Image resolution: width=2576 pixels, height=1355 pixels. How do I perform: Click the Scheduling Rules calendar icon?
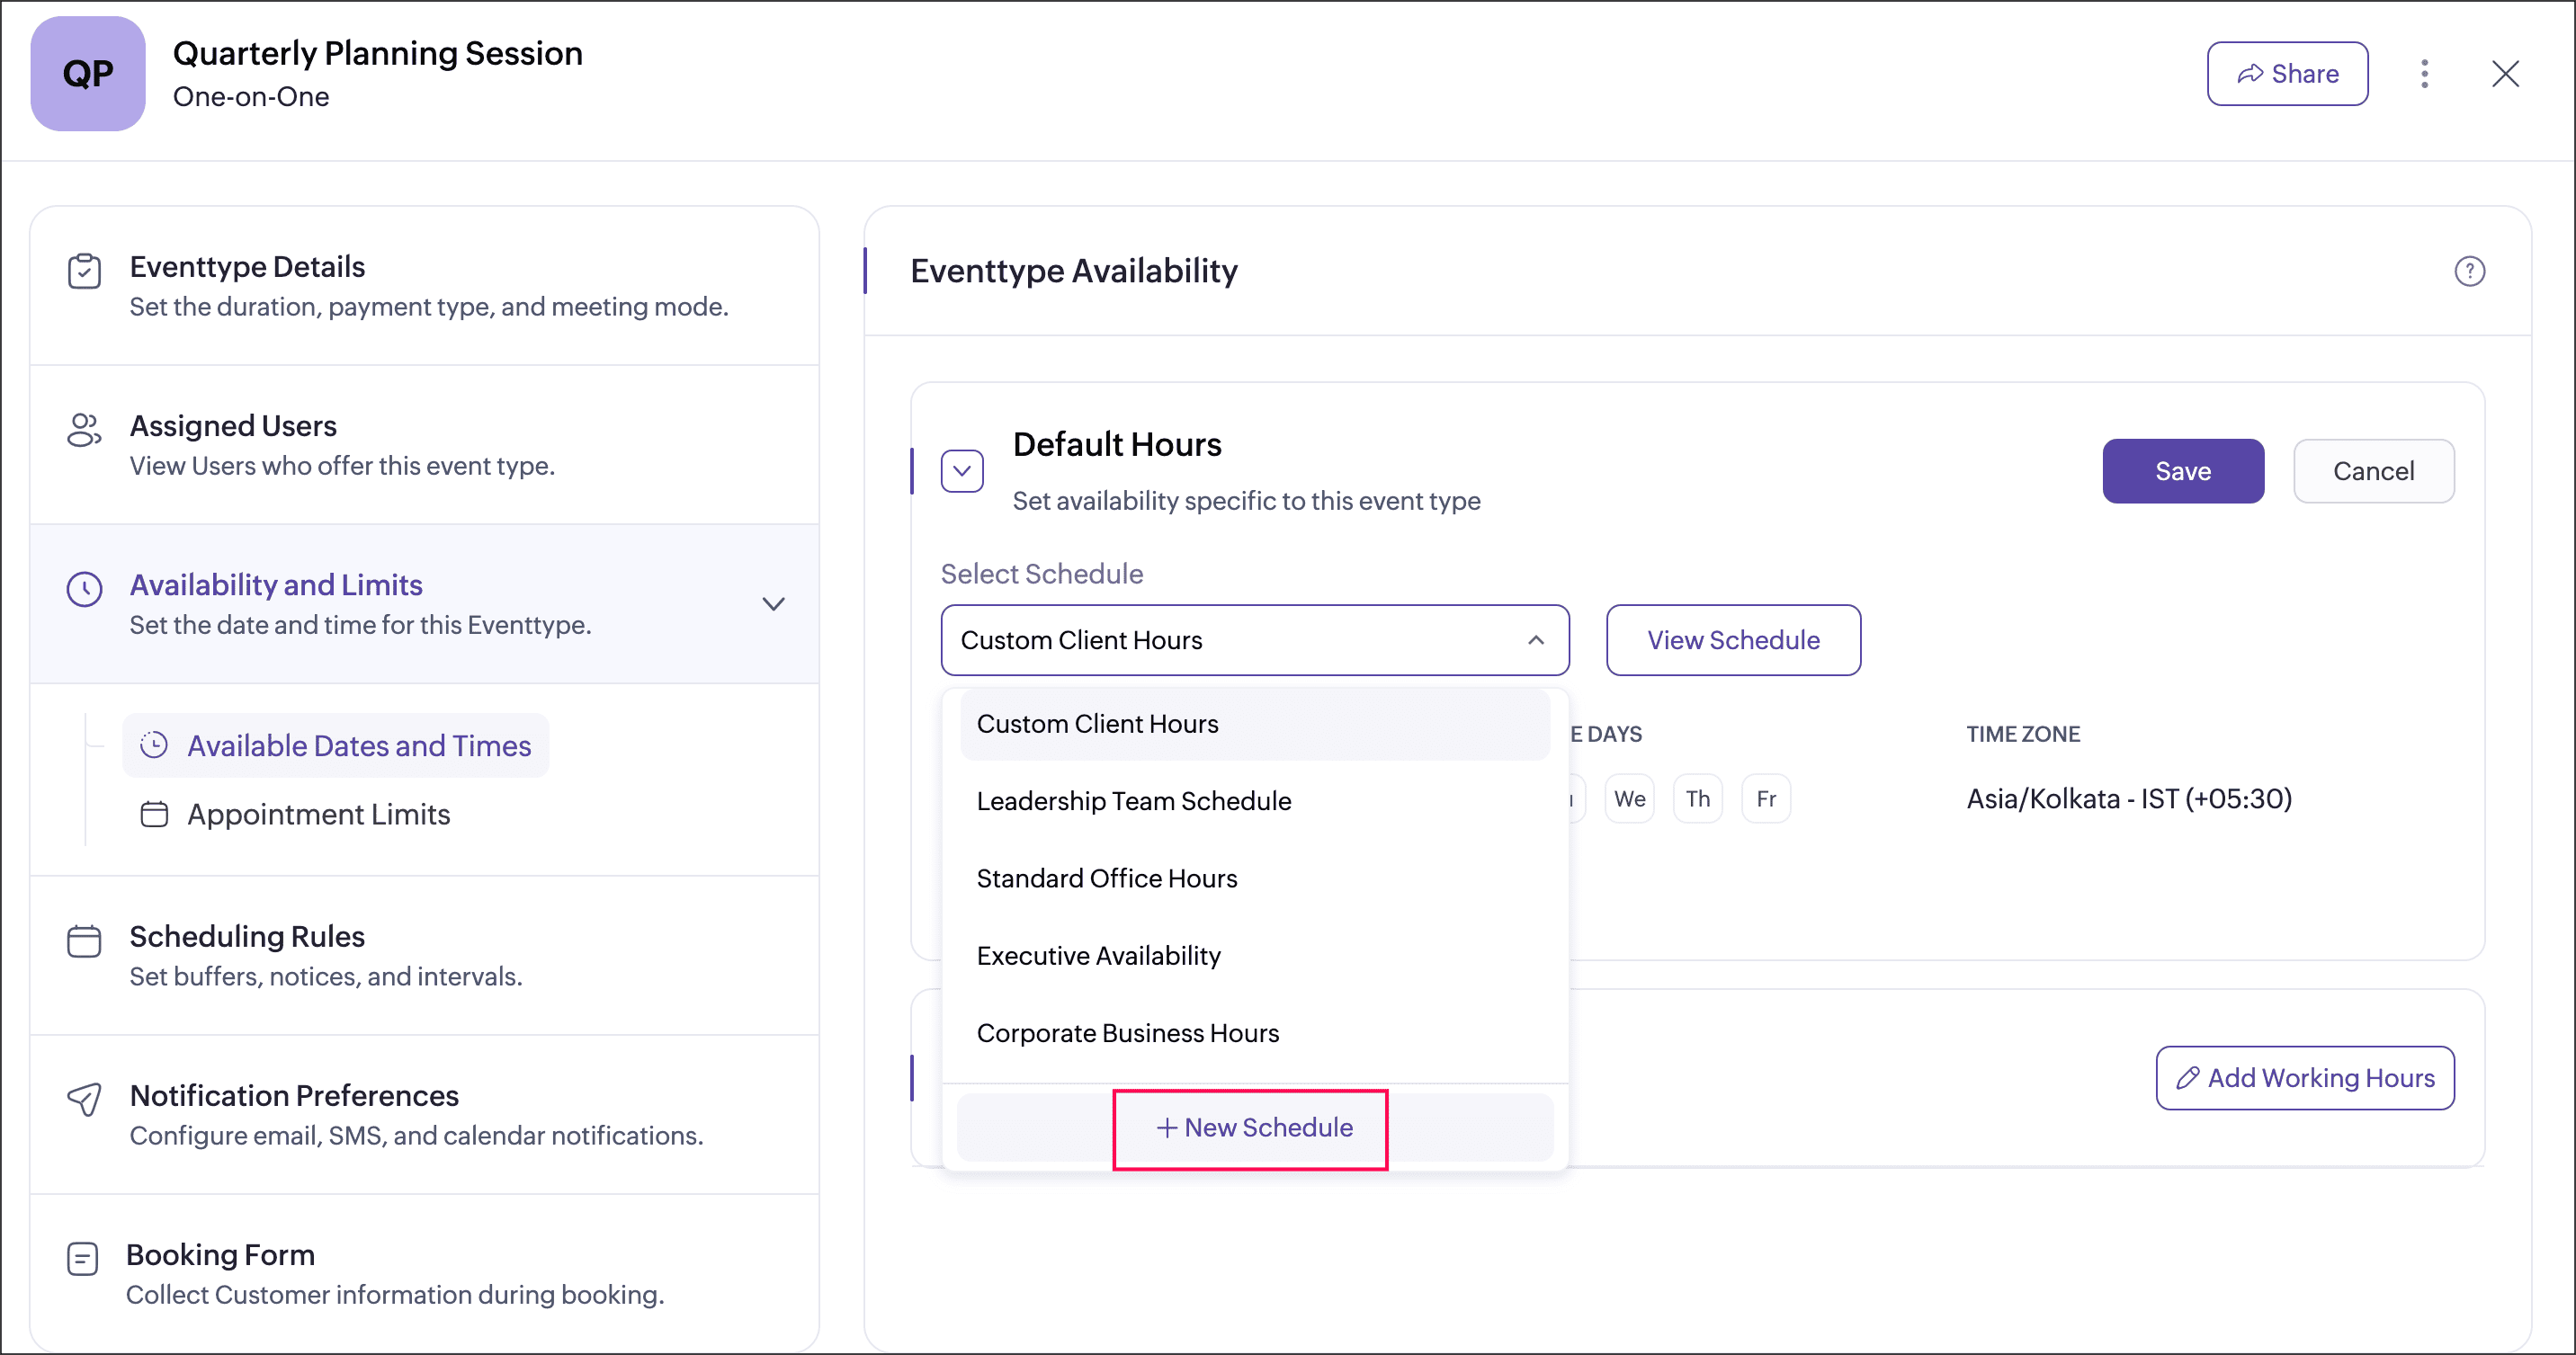point(84,941)
